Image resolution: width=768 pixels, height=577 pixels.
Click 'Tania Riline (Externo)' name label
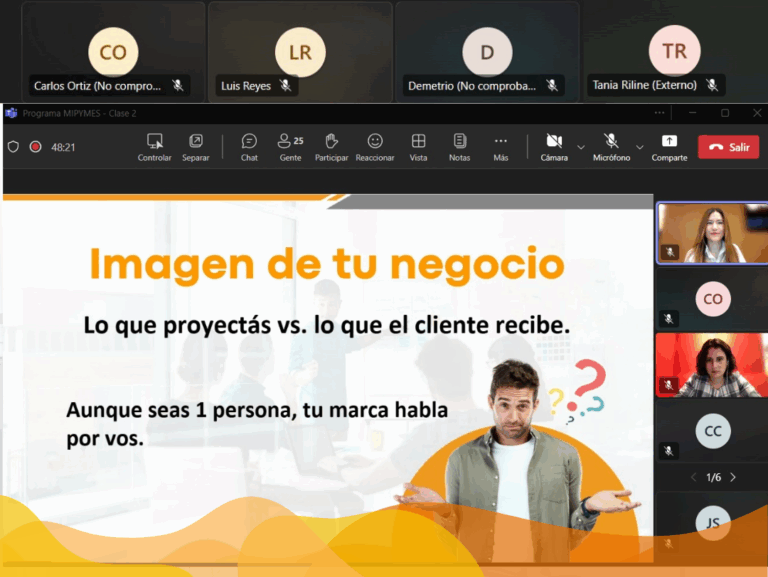[645, 85]
